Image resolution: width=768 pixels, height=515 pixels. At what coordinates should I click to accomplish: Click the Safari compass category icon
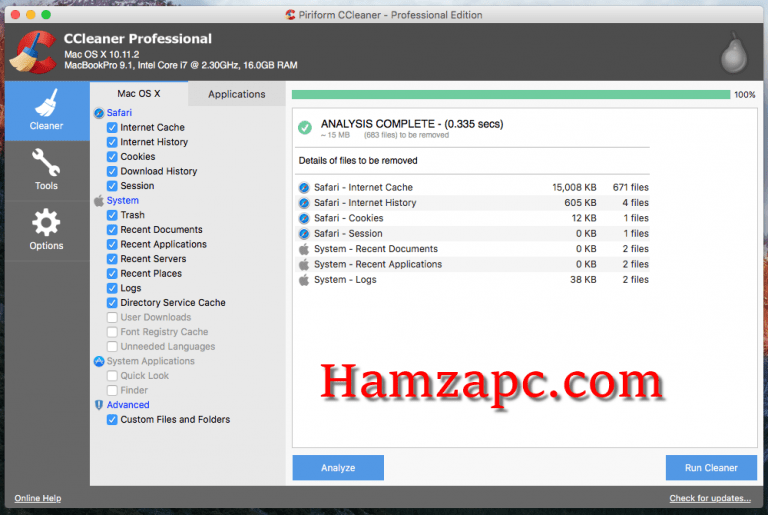pos(99,113)
